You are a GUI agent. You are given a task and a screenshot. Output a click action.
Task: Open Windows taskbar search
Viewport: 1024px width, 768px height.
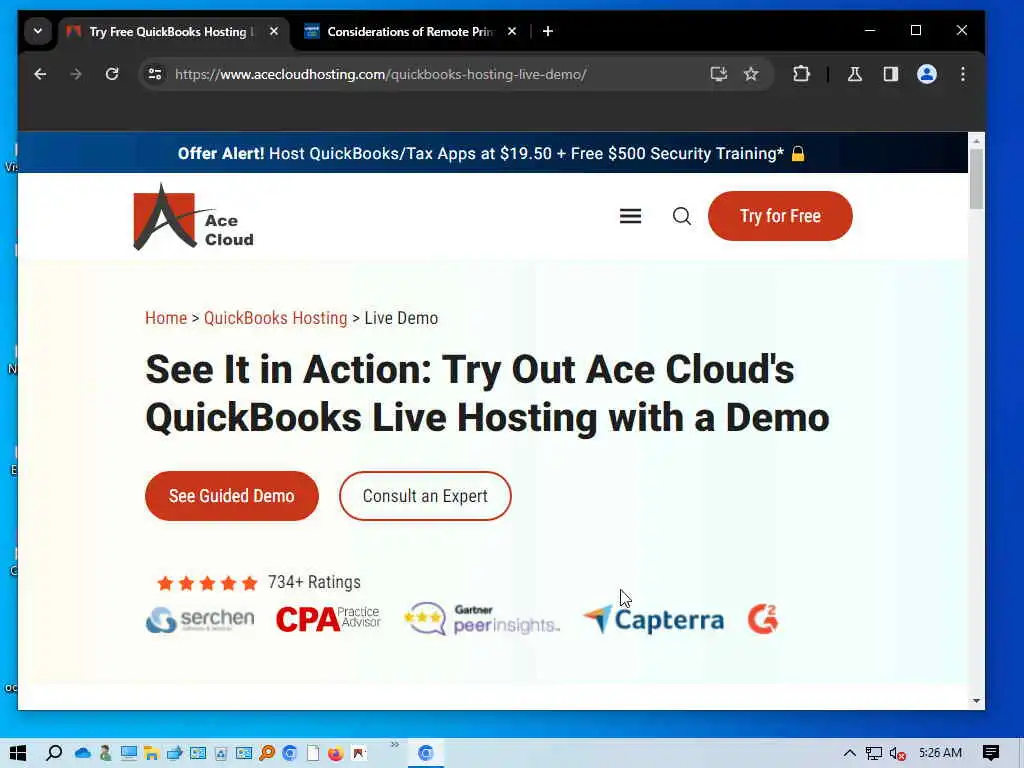tap(54, 753)
